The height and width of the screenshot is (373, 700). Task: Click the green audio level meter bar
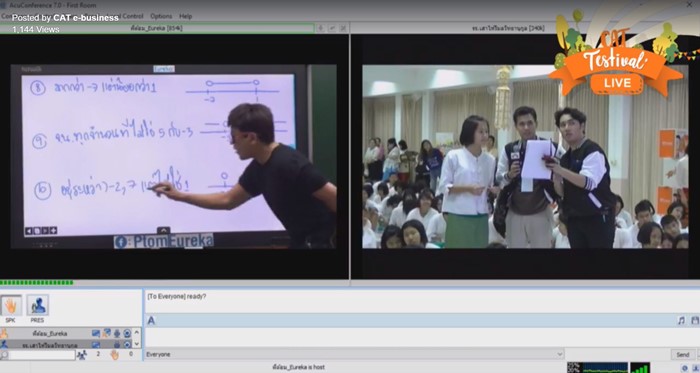click(x=37, y=282)
